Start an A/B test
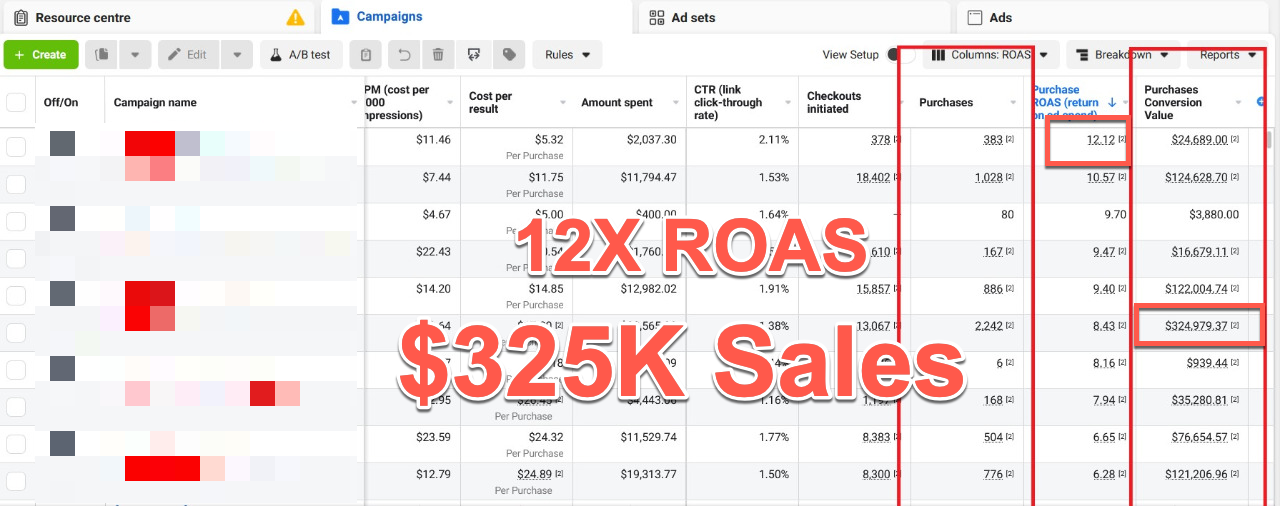Image resolution: width=1280 pixels, height=506 pixels. (301, 55)
